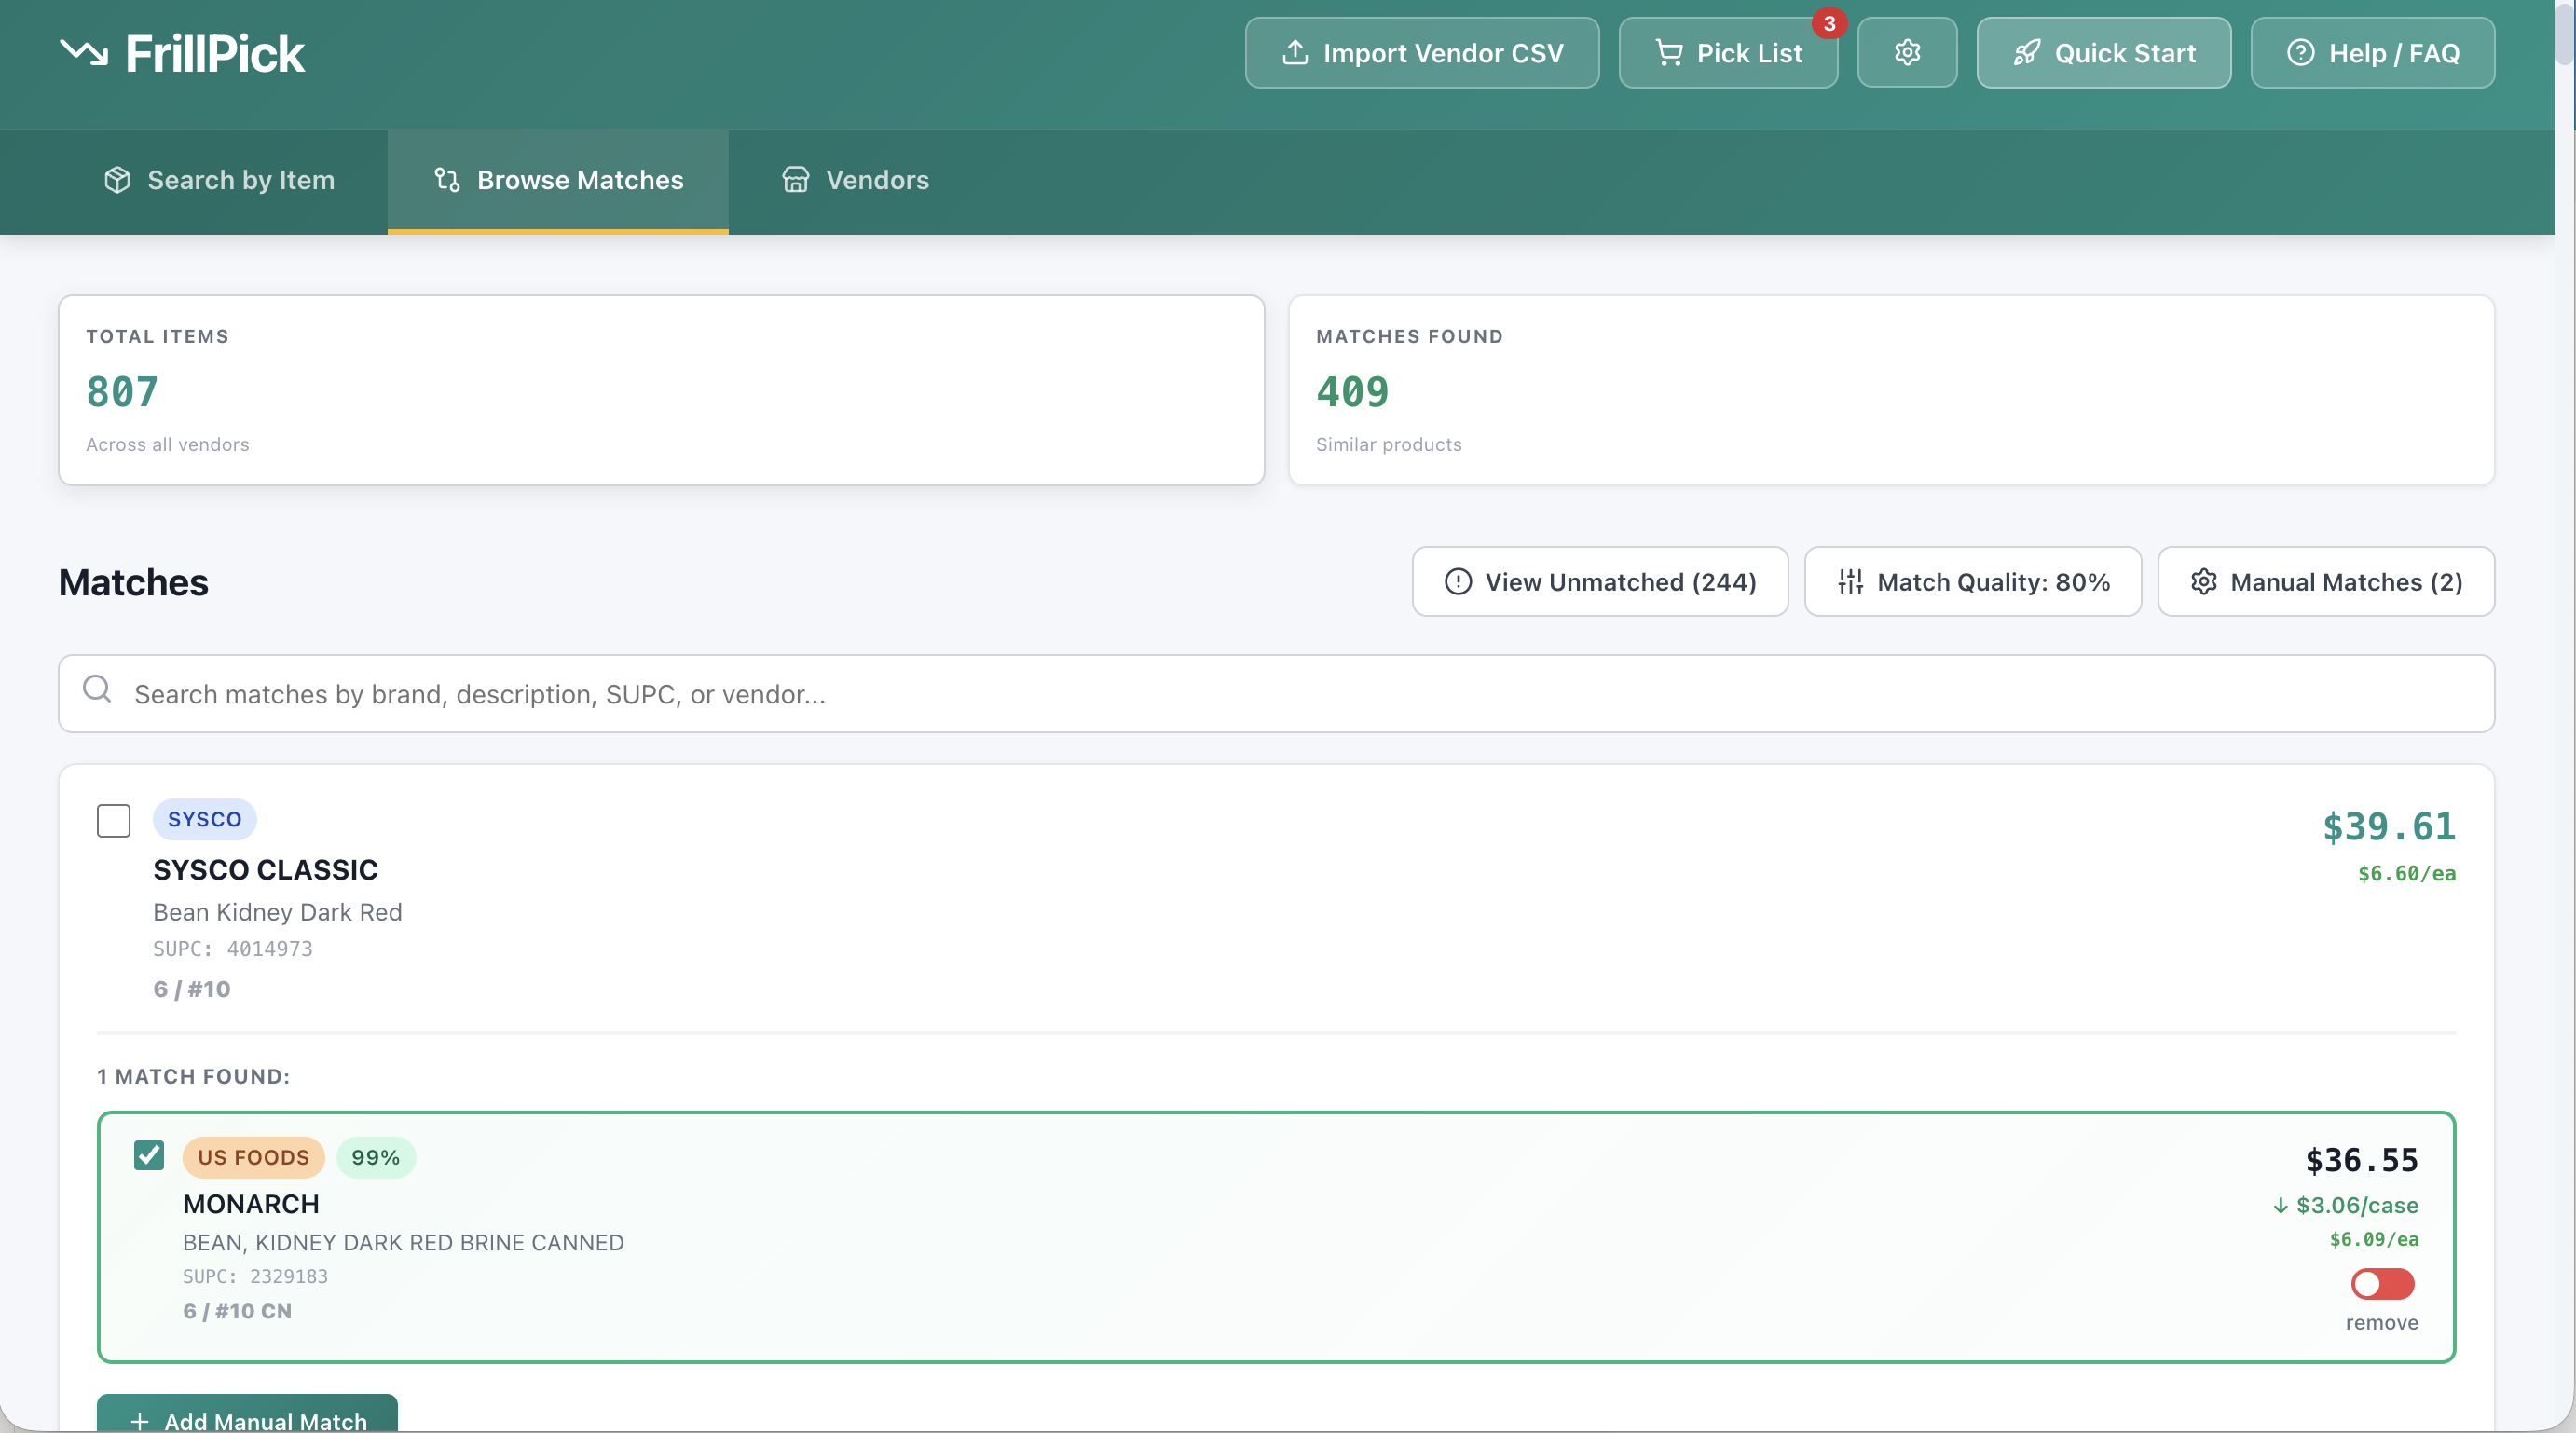The width and height of the screenshot is (2576, 1433).
Task: Switch to the Search by Item tab
Action: pos(219,180)
